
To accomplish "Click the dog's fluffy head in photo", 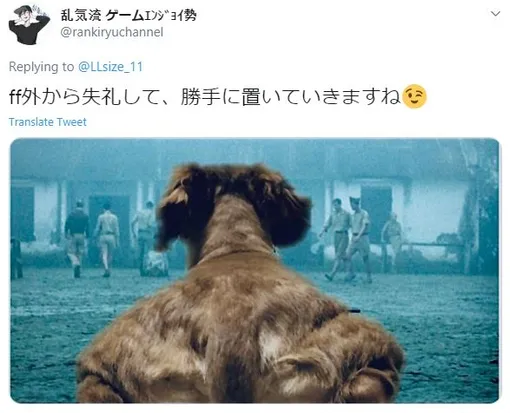I will coord(233,207).
